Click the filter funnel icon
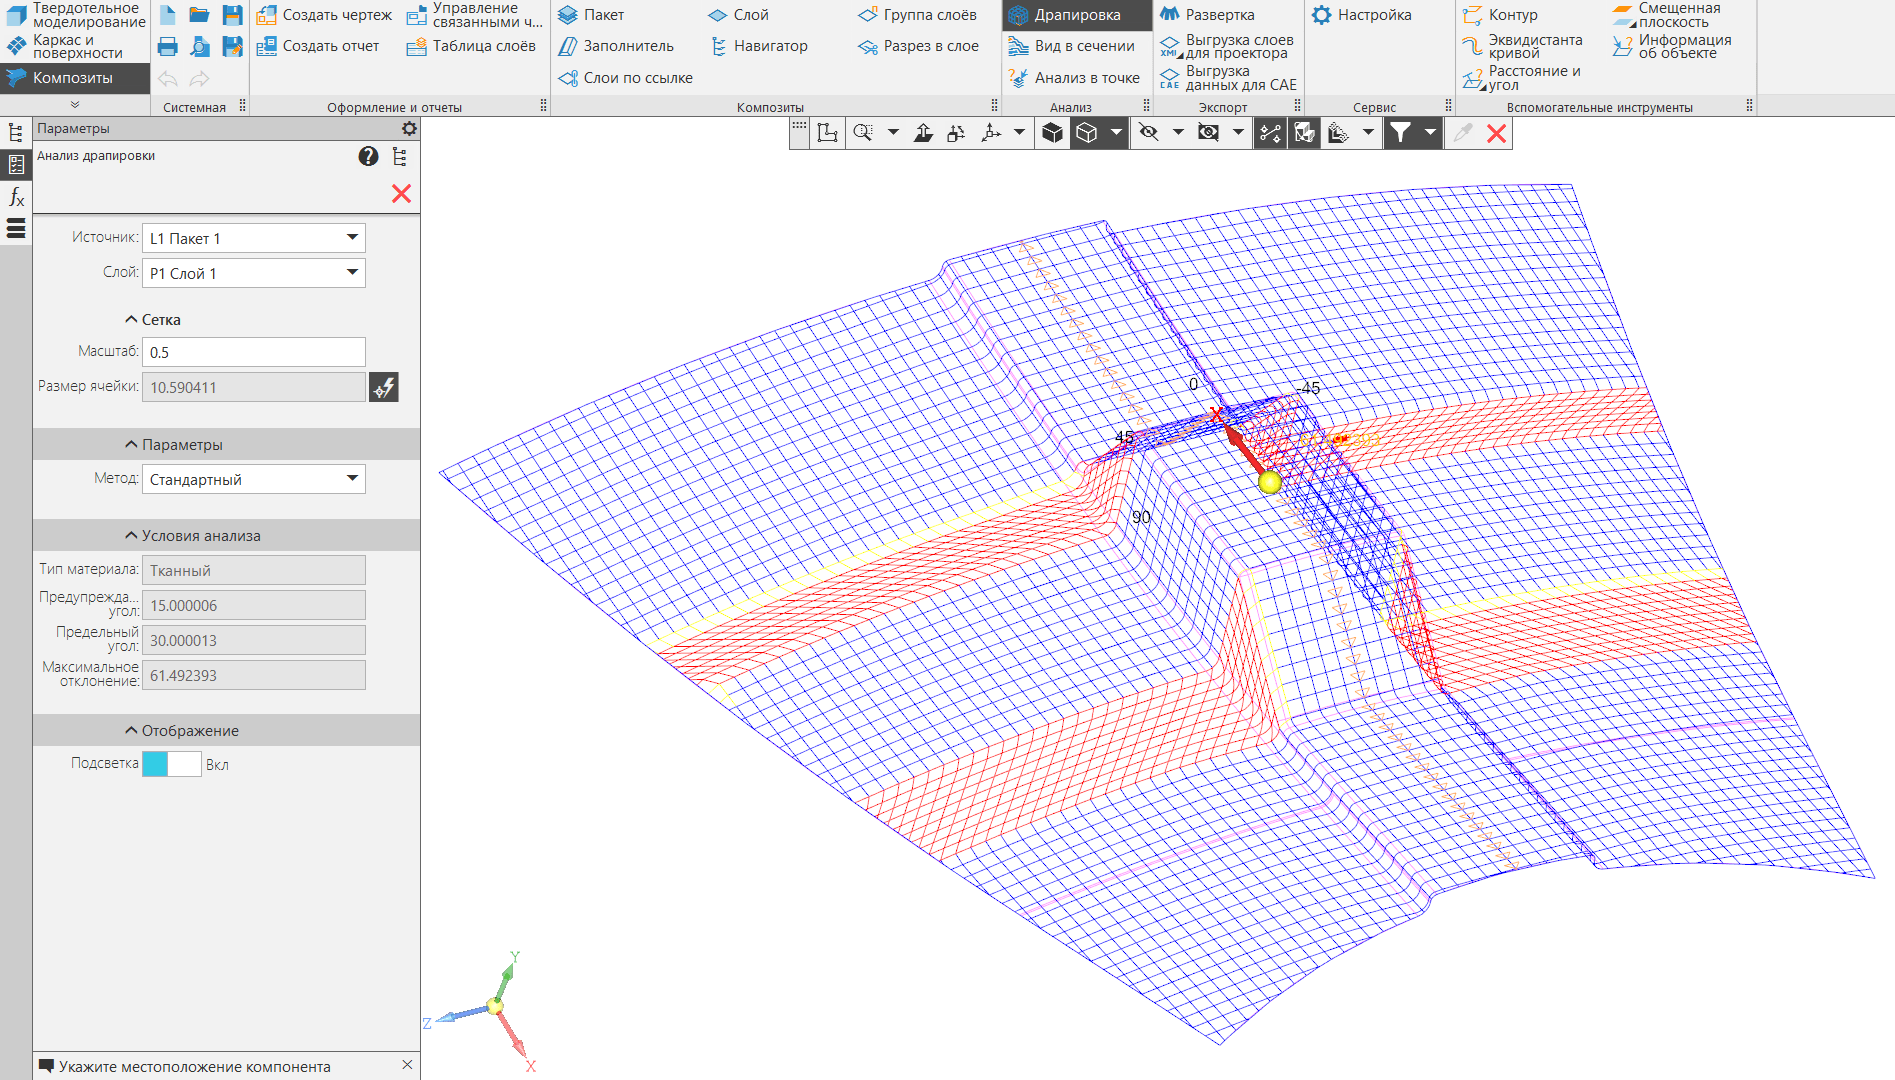Screen dimensions: 1895x1080 pyautogui.click(x=1400, y=133)
